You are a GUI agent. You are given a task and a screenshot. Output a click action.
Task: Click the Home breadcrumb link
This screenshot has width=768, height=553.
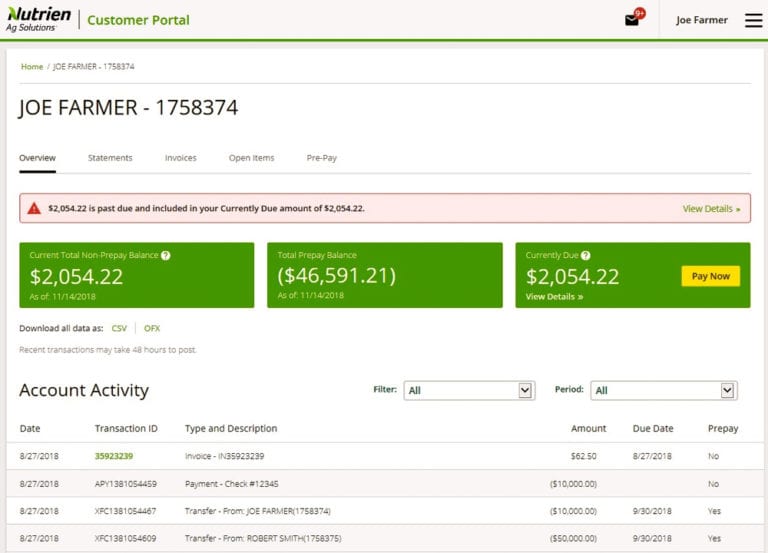click(32, 67)
